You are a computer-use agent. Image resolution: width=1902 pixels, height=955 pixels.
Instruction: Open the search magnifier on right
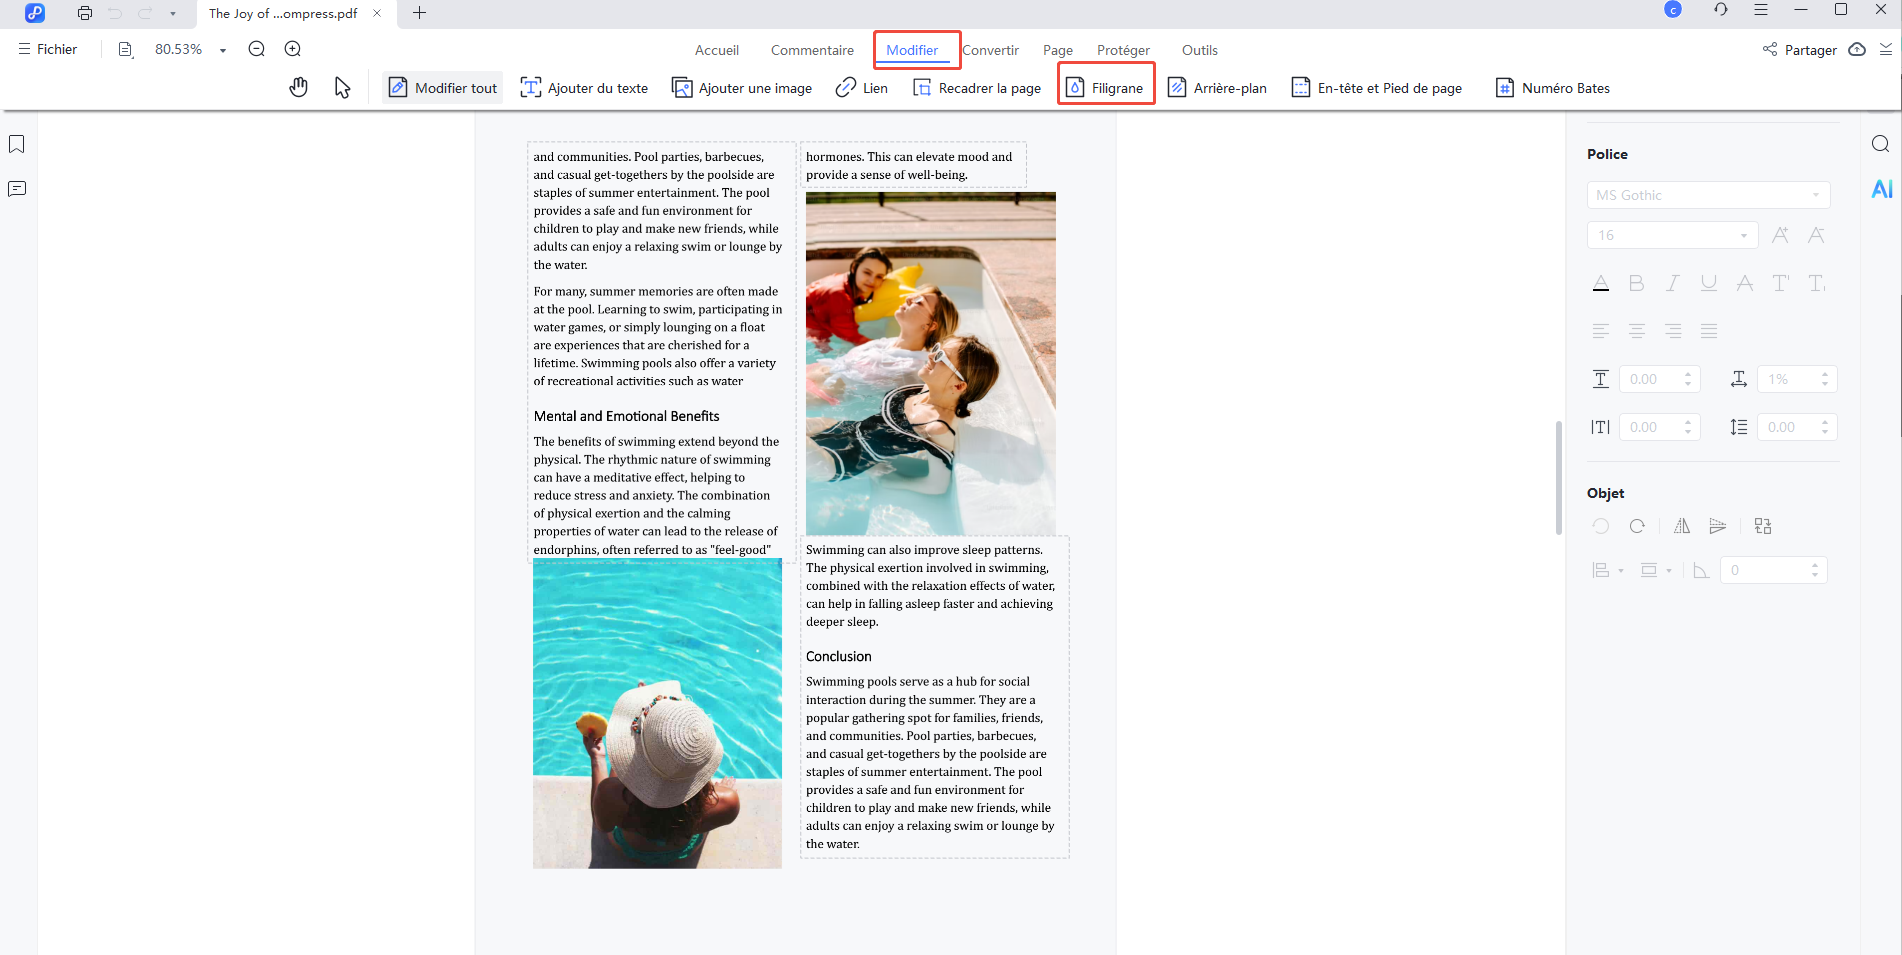coord(1880,144)
